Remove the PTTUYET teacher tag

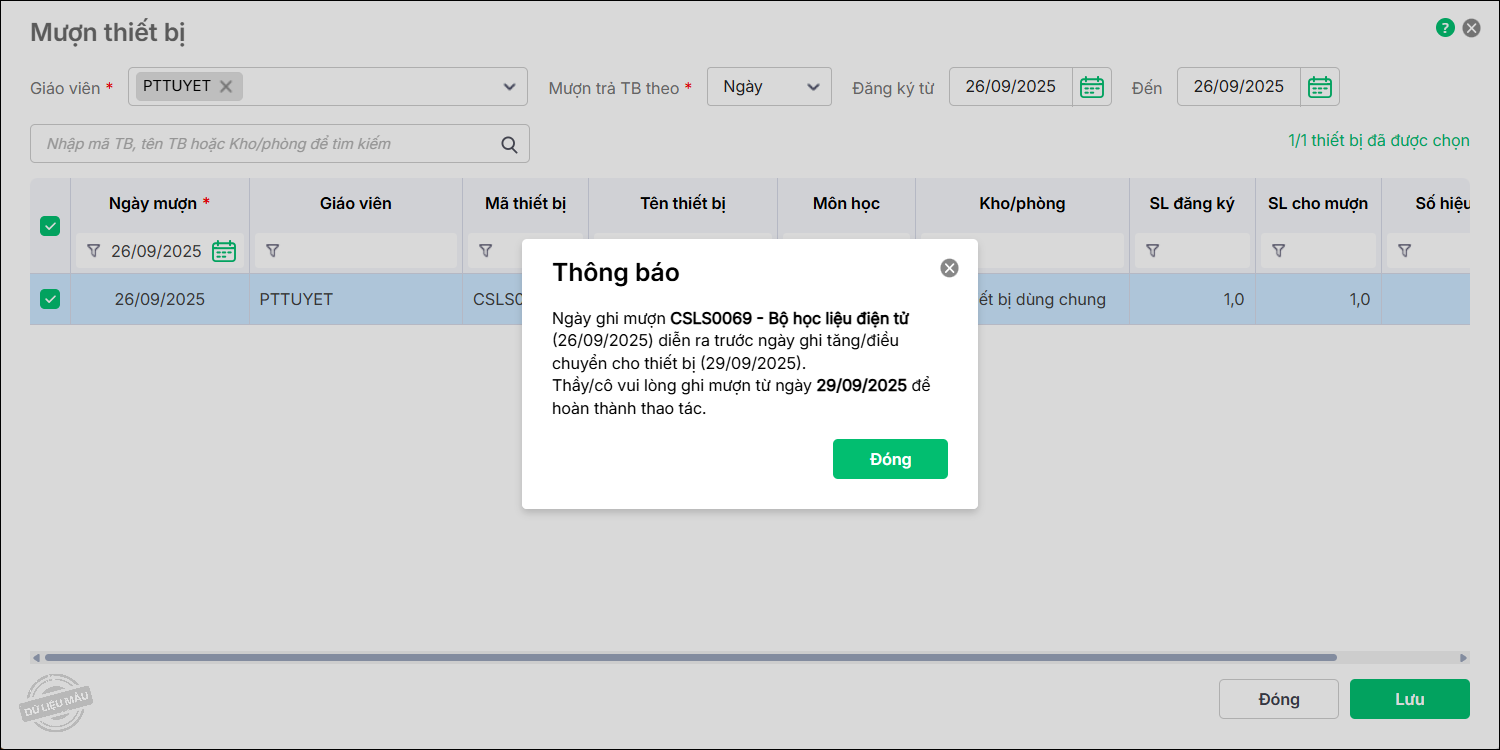tap(226, 86)
